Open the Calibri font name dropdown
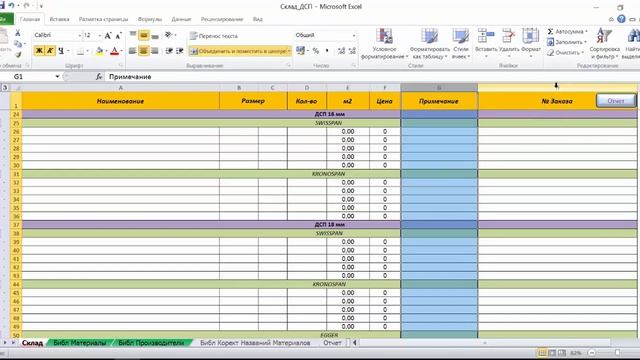 [80, 36]
